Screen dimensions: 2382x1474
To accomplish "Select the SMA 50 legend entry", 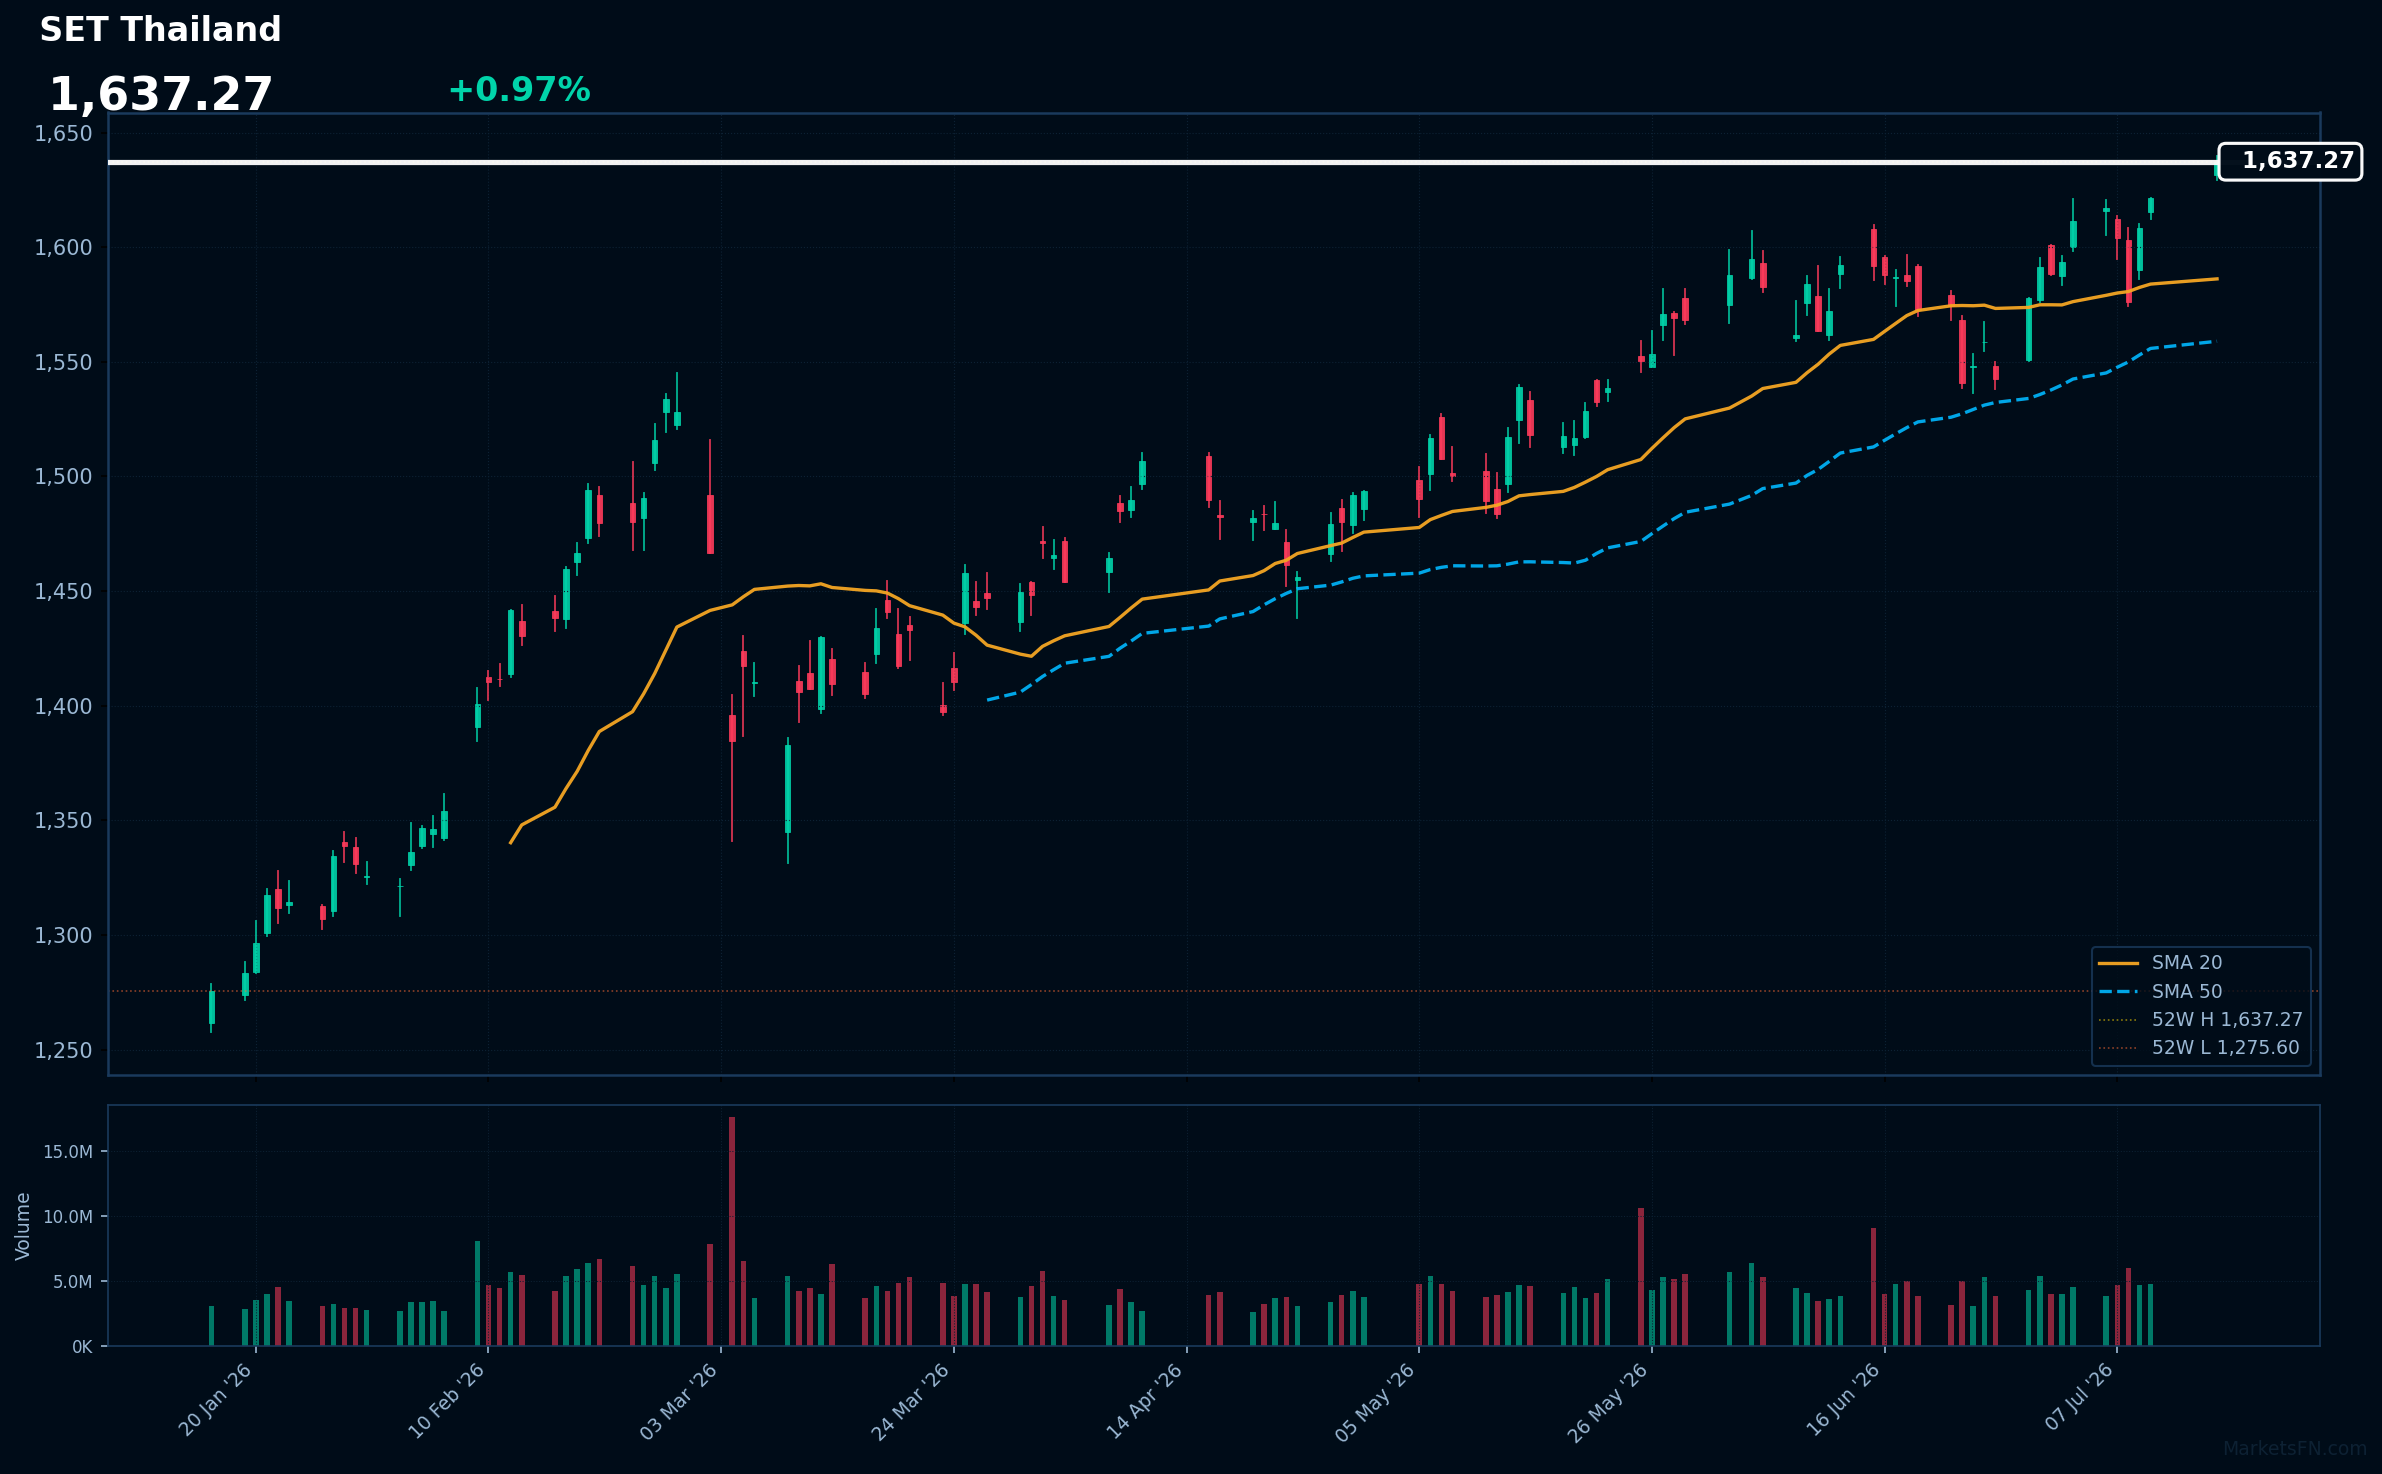I will click(x=2160, y=992).
